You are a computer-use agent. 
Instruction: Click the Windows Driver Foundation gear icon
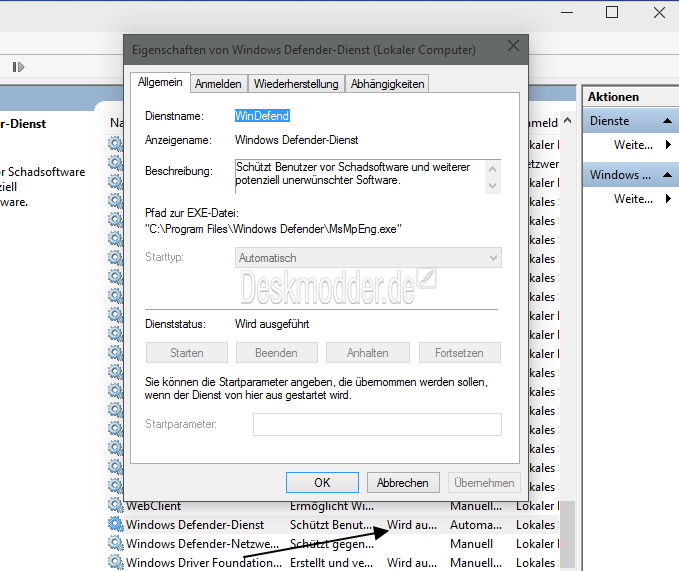click(115, 562)
